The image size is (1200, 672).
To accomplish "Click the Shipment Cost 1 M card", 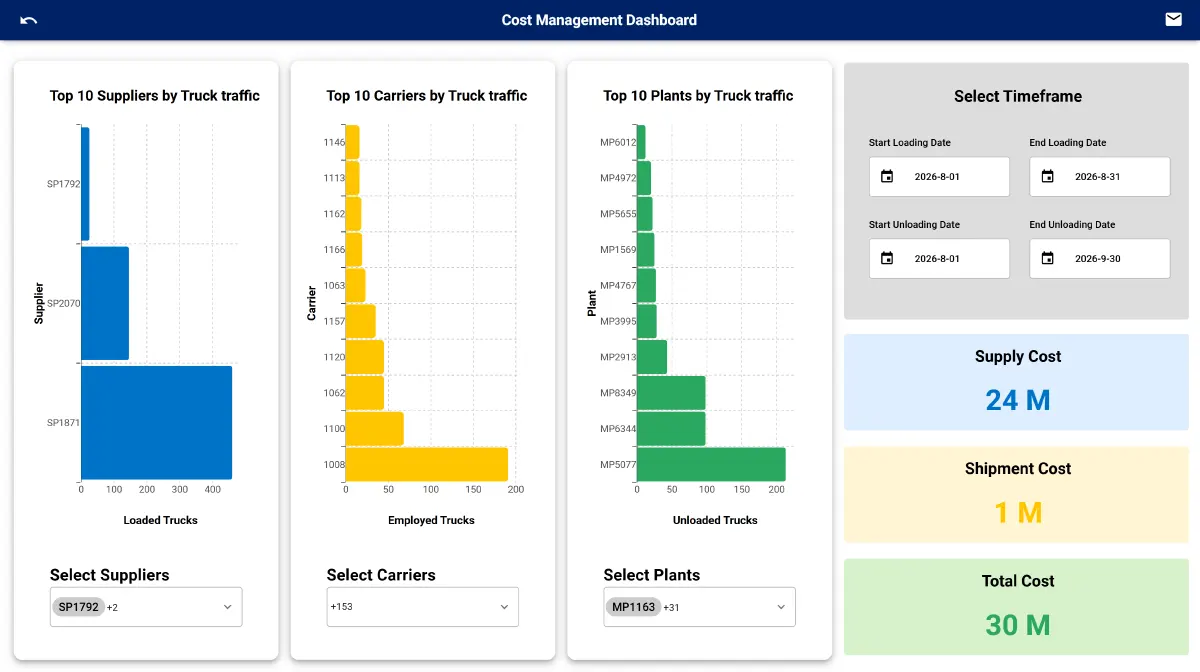I will pyautogui.click(x=1016, y=494).
